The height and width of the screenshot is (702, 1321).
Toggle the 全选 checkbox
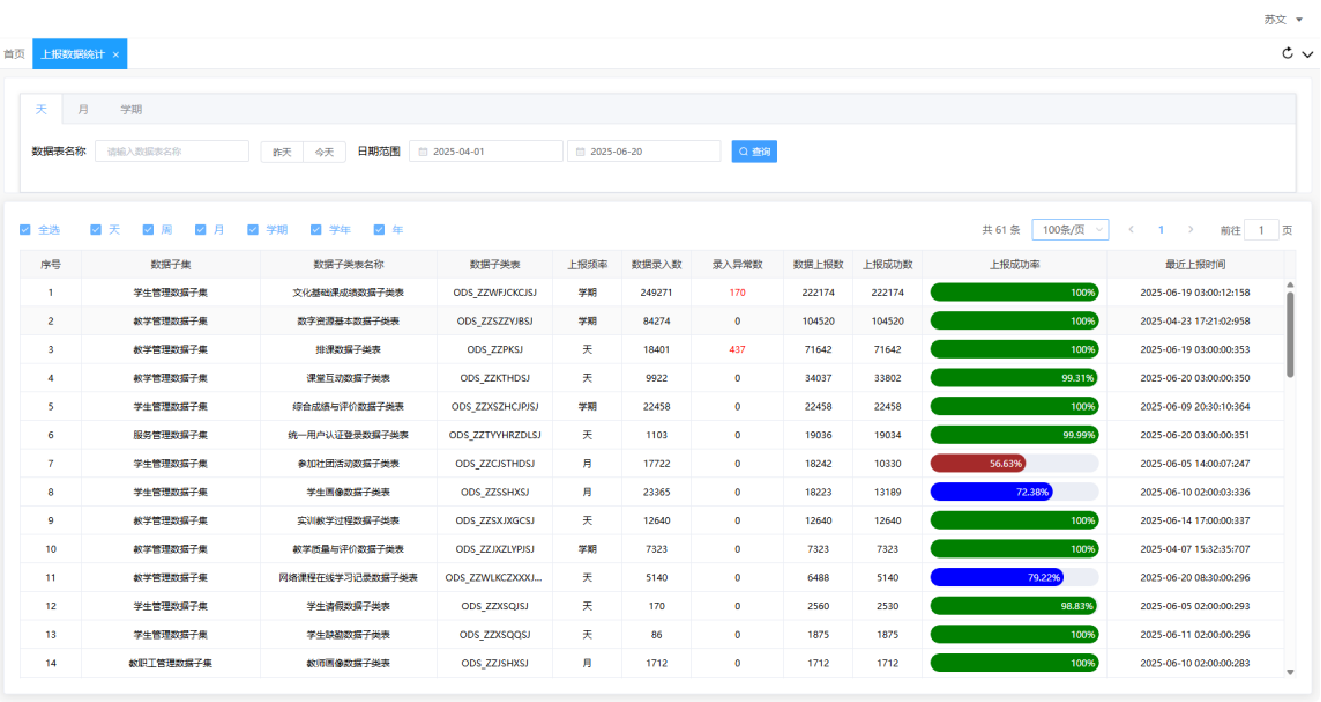coord(25,230)
